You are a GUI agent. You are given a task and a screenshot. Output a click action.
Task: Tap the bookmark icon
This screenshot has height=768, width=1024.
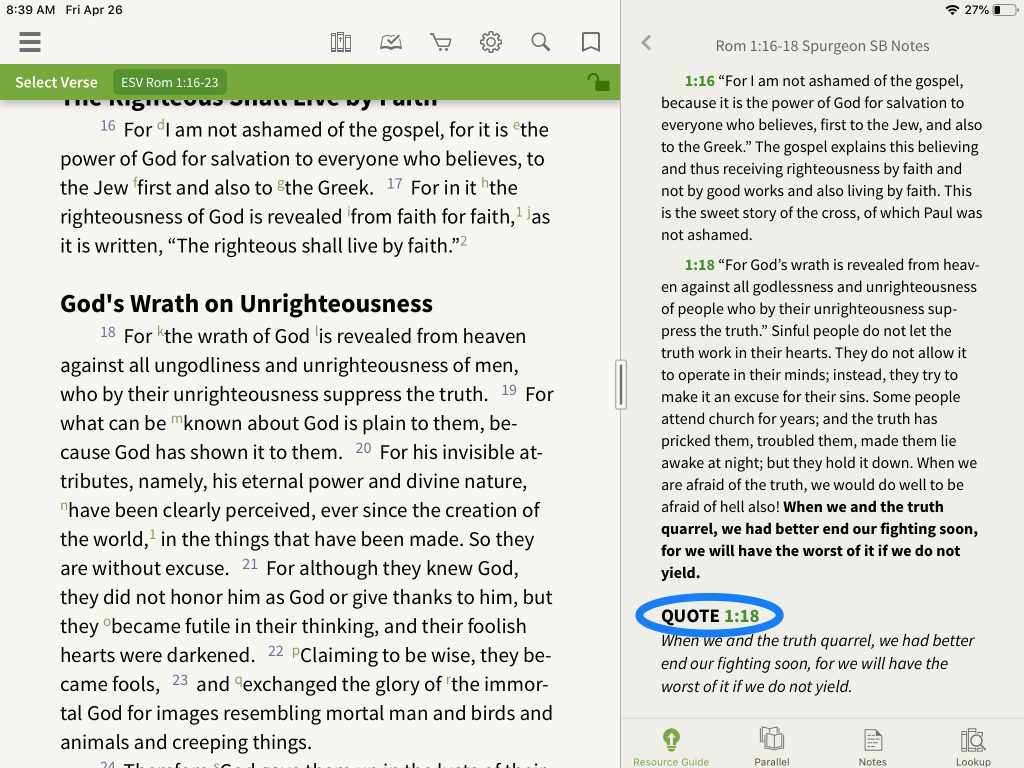(590, 42)
